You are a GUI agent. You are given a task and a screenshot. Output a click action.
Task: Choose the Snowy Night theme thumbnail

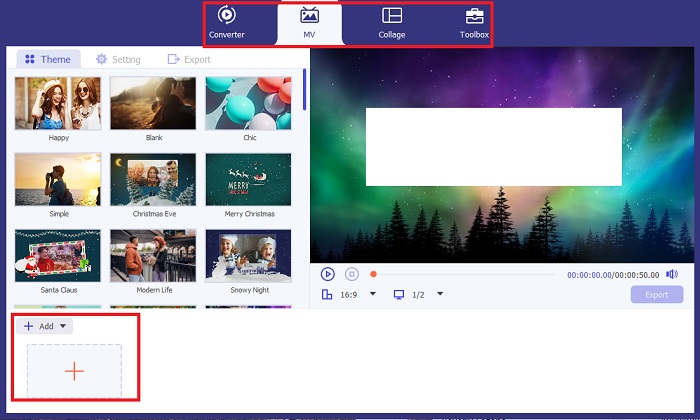[x=249, y=256]
